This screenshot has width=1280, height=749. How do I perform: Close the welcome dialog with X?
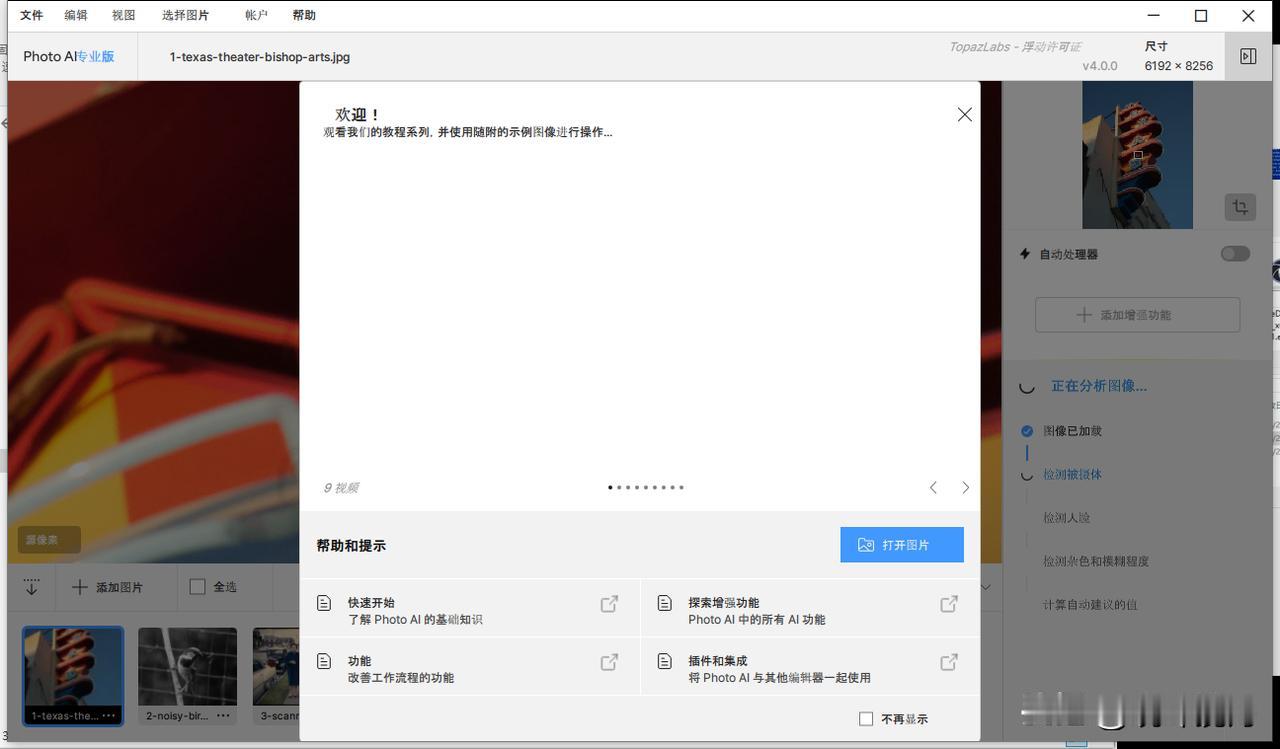click(965, 115)
